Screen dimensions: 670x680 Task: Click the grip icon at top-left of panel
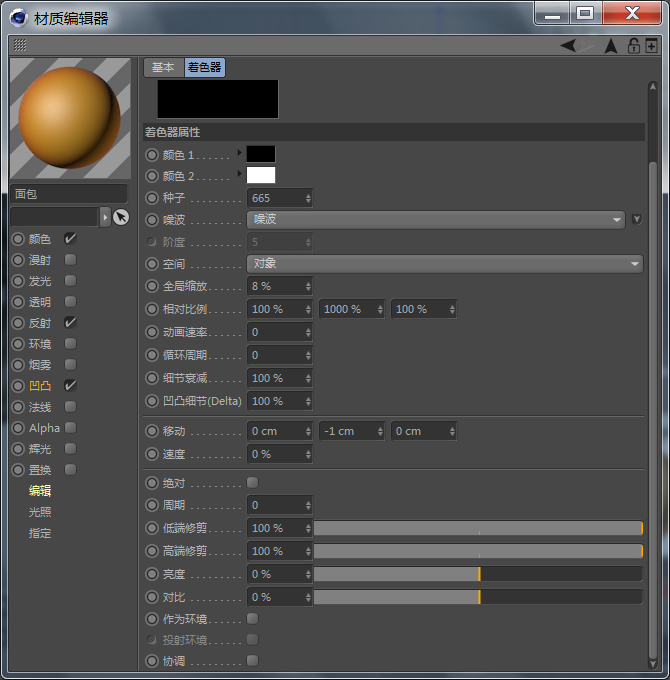click(x=20, y=45)
